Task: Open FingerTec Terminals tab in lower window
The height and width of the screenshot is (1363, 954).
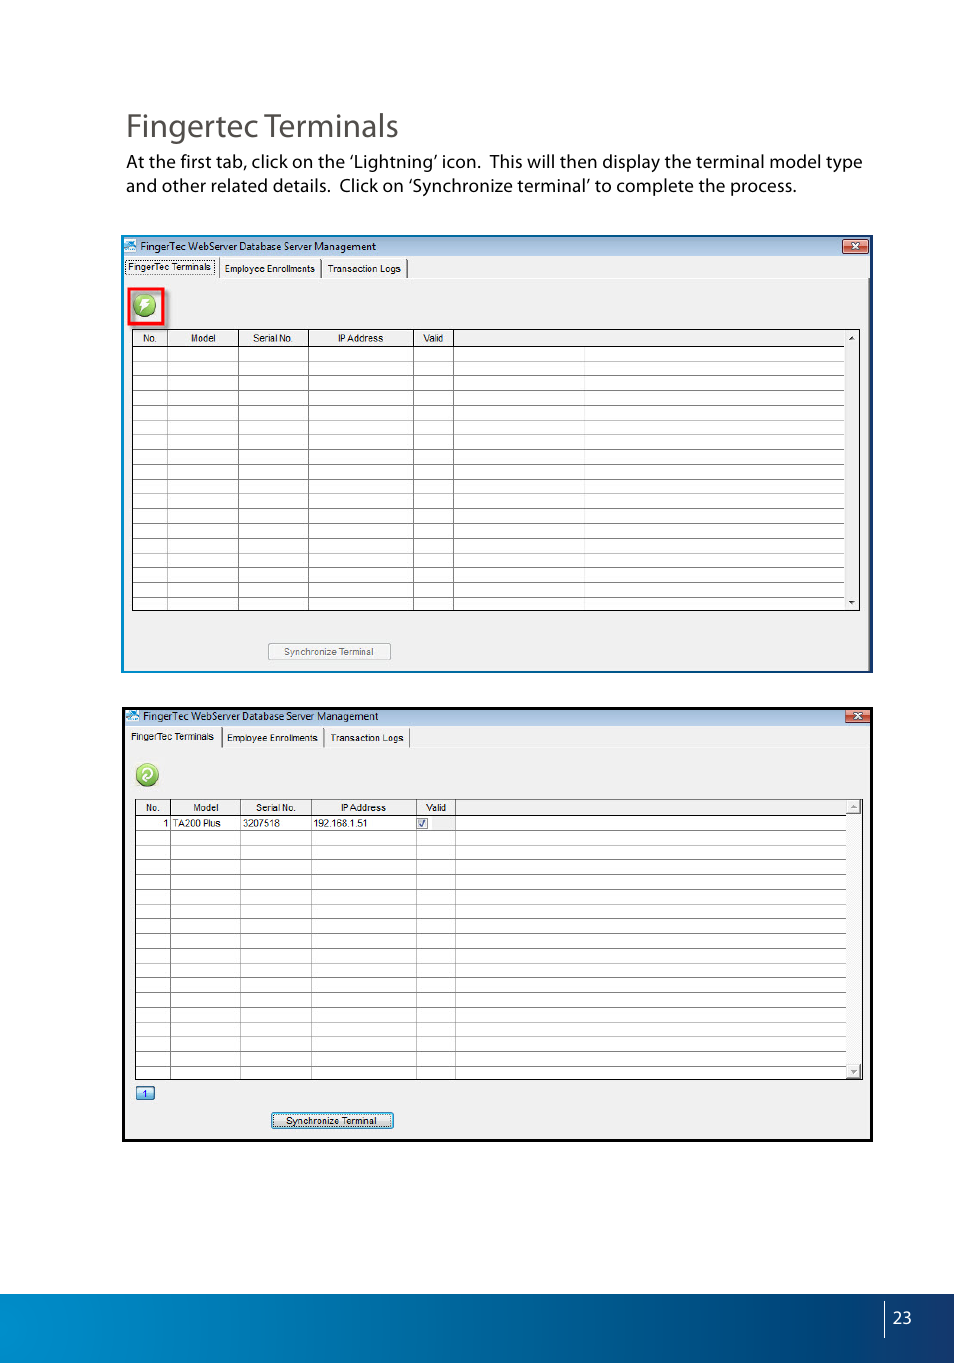Action: [172, 737]
